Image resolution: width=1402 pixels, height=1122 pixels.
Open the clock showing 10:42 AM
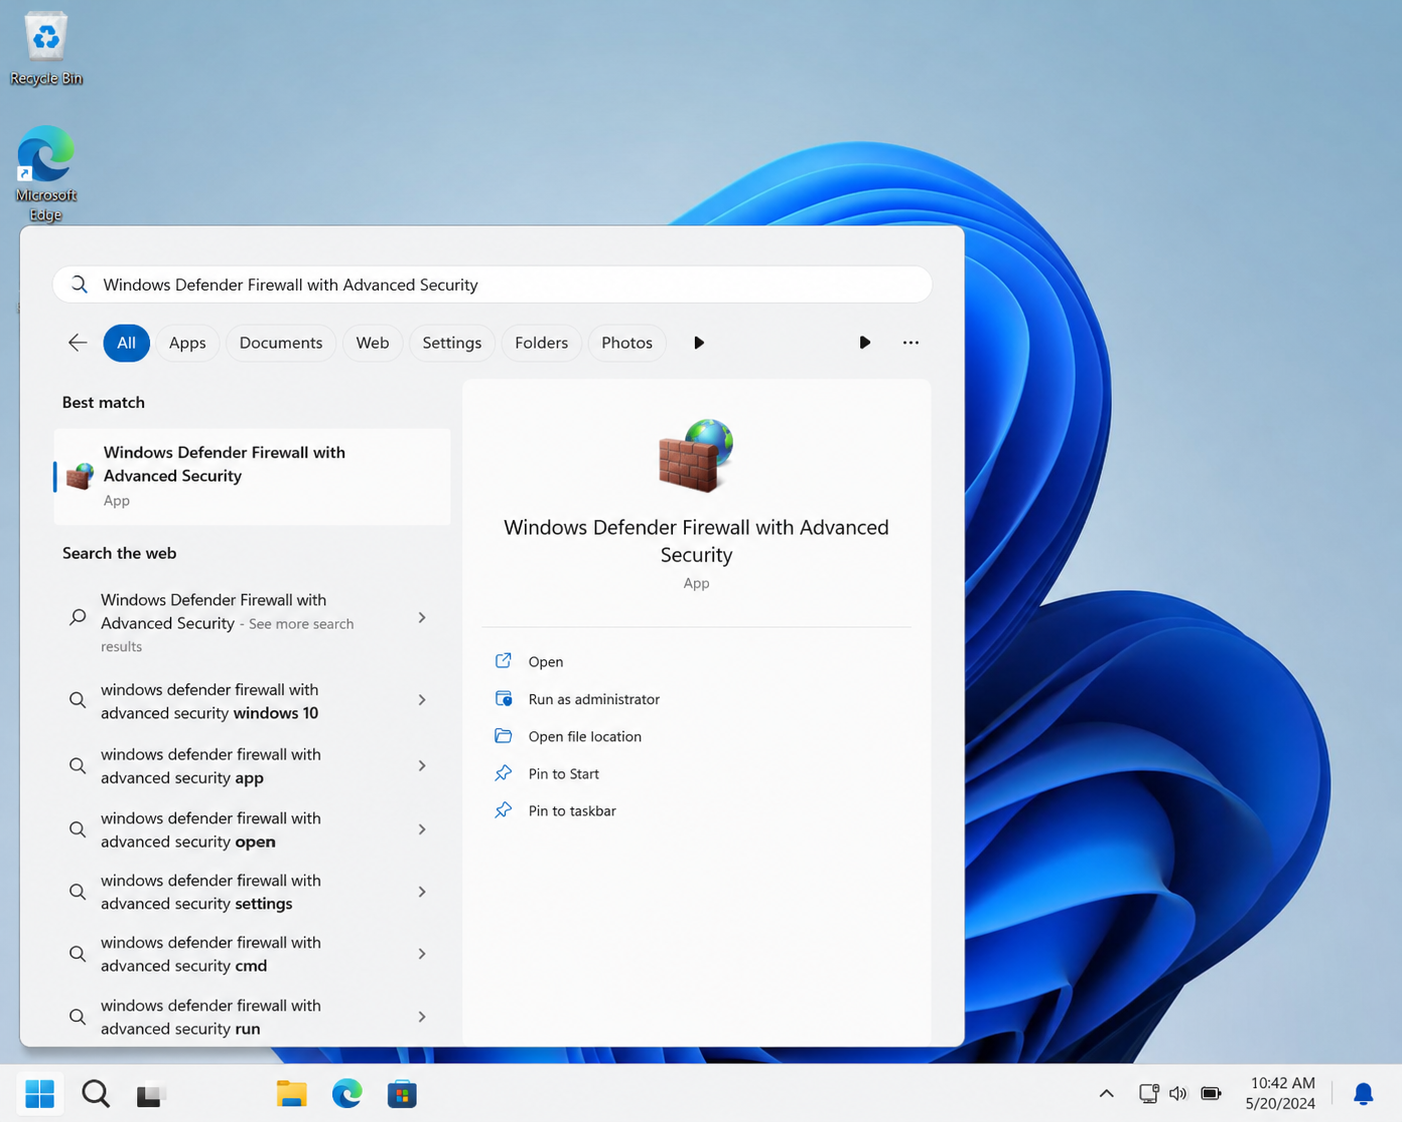coord(1281,1094)
